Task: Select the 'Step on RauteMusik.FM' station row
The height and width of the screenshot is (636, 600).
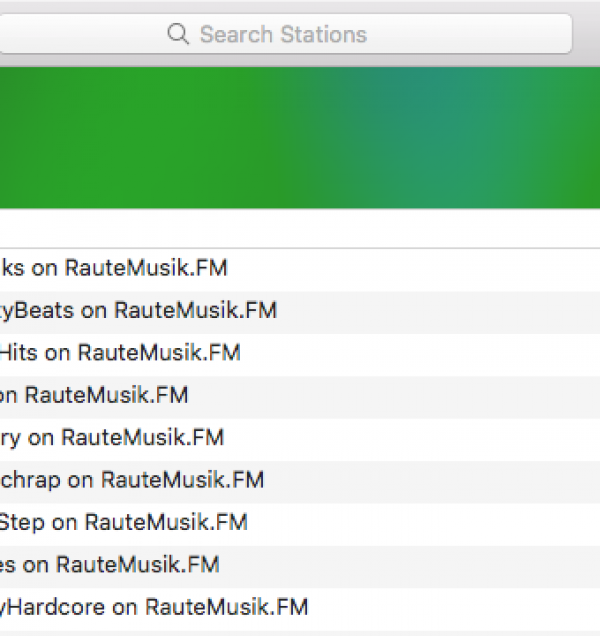Action: 300,524
